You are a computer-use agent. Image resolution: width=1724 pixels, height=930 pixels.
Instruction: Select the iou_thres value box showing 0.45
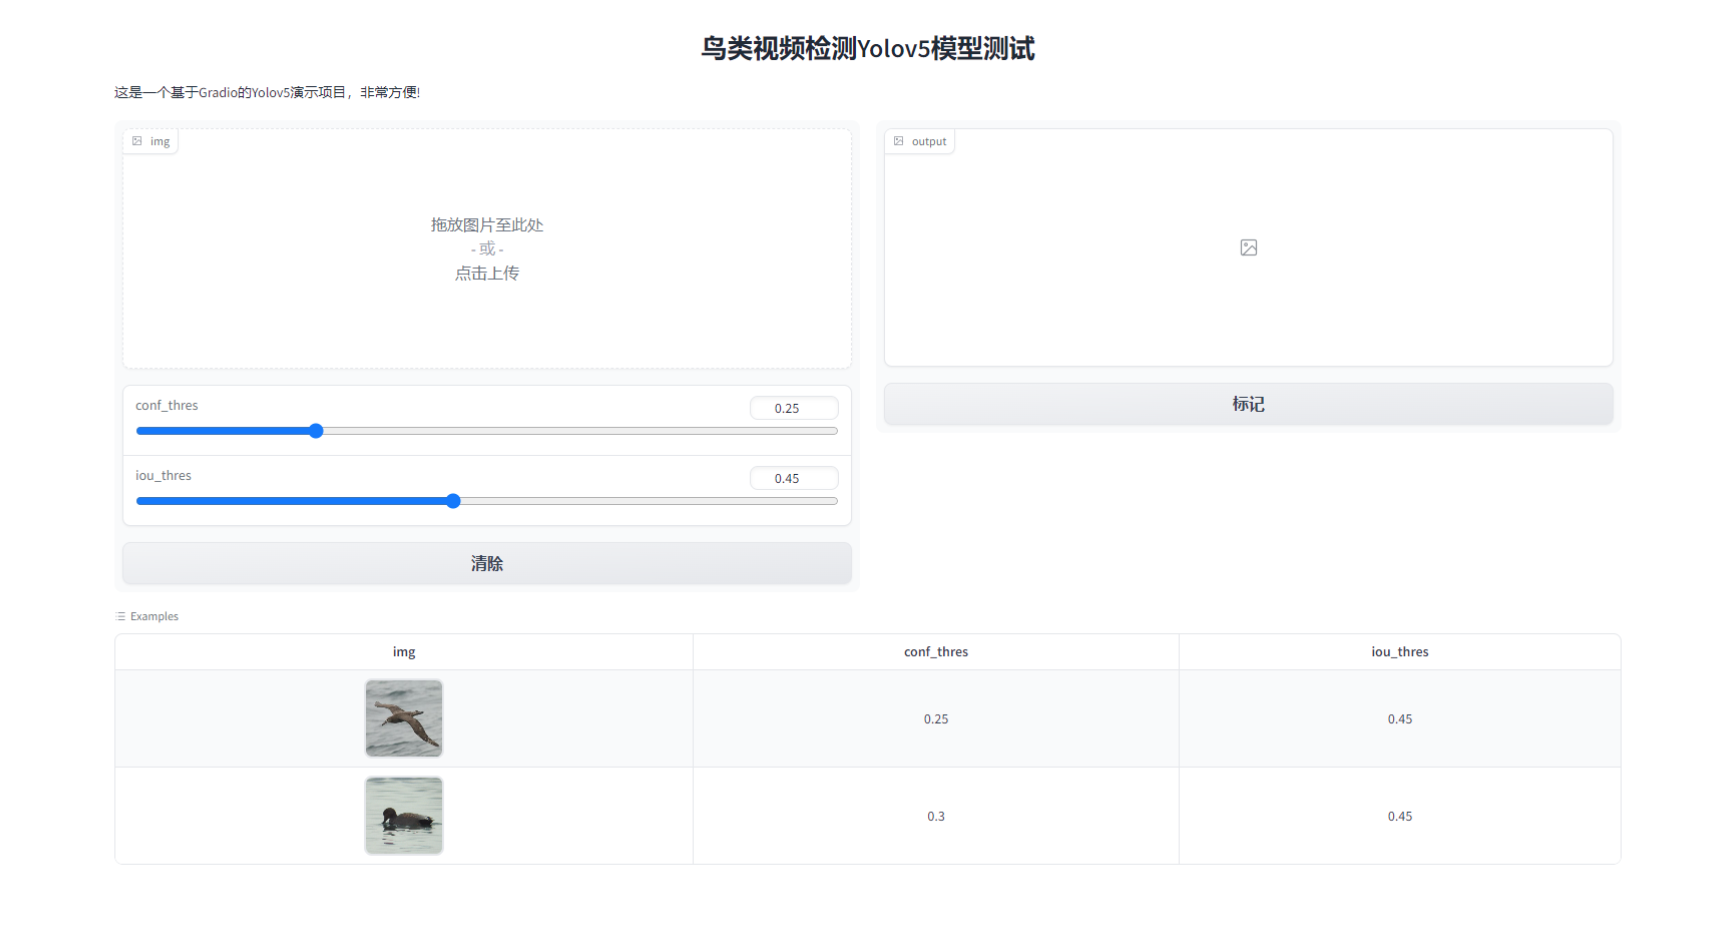click(793, 478)
